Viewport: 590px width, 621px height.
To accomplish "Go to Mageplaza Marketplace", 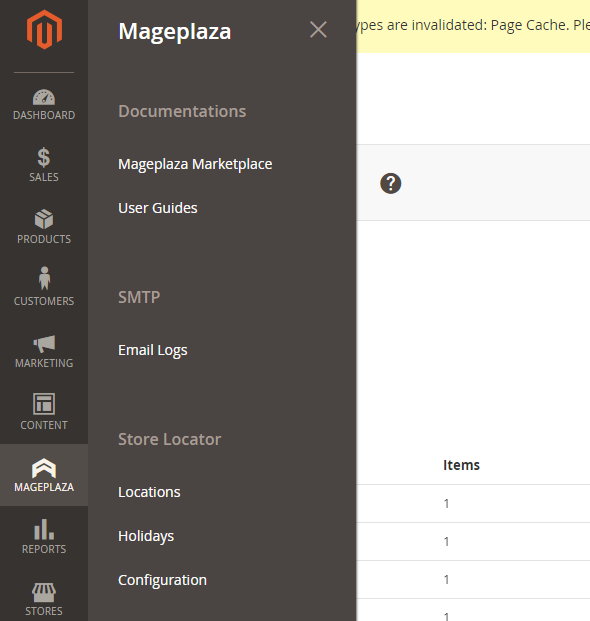I will pos(195,164).
